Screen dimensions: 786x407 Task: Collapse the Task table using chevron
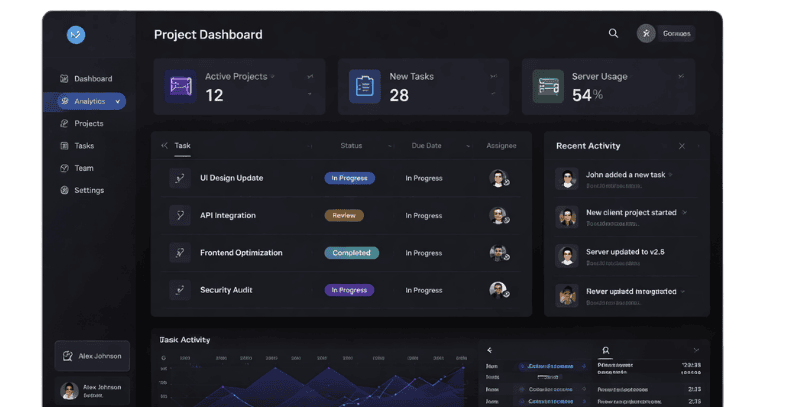[164, 146]
